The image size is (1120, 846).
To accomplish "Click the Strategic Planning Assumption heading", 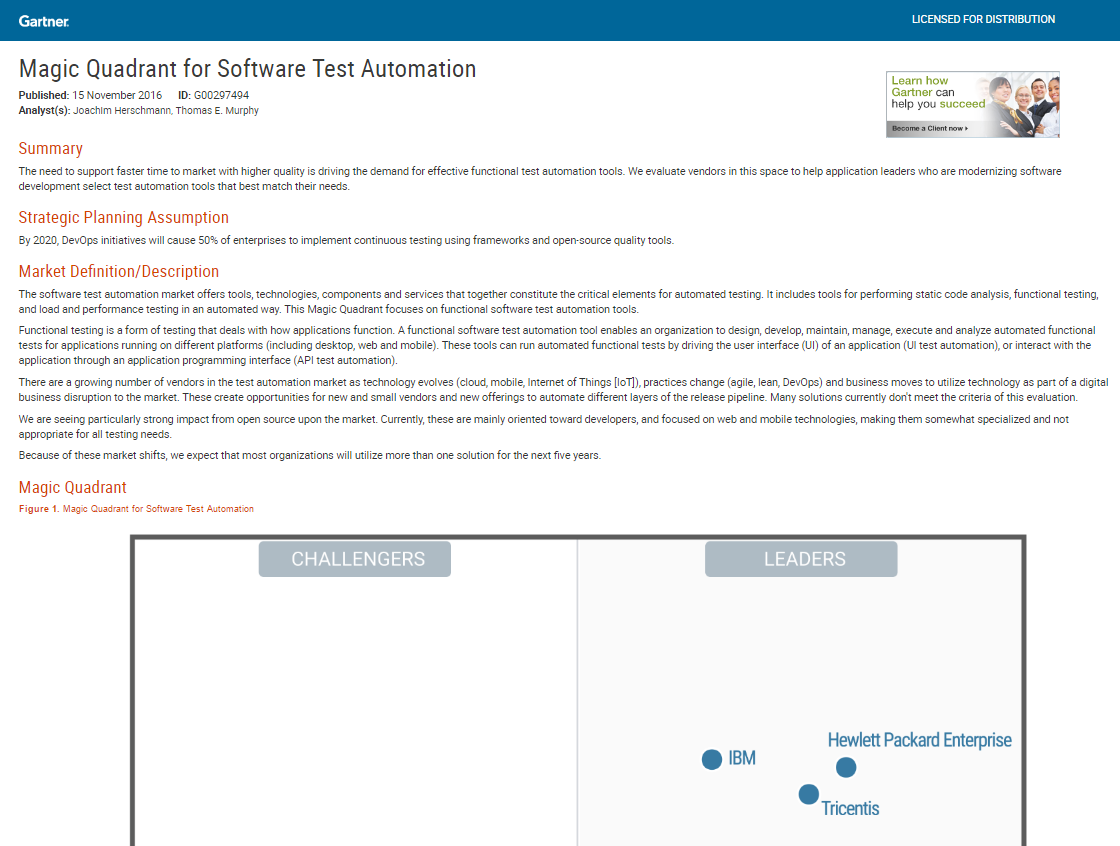I will (124, 217).
